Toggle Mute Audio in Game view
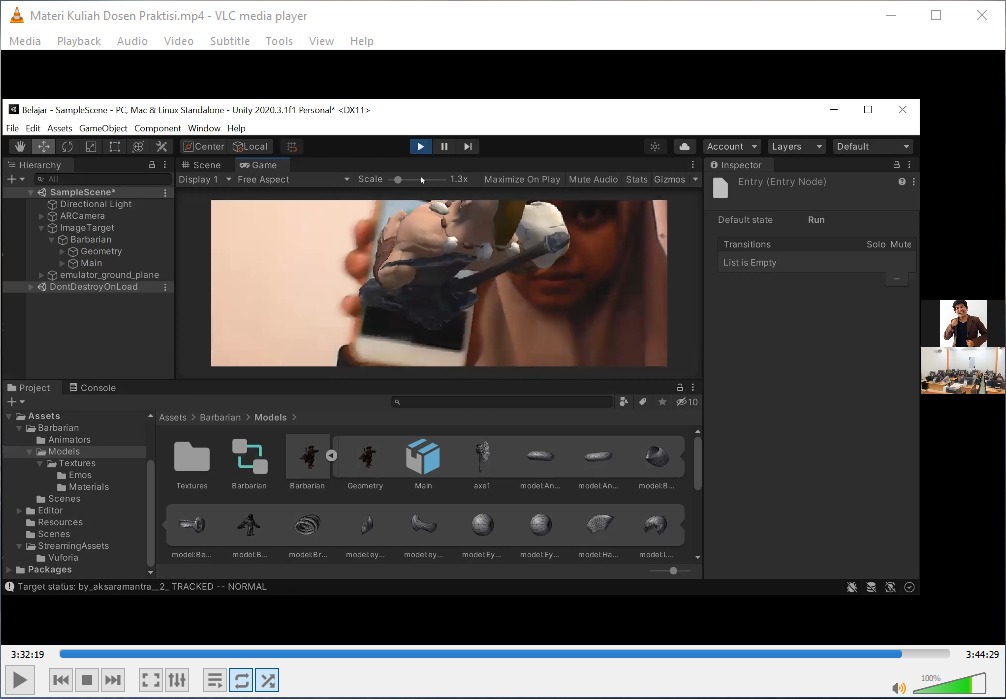Viewport: 1006px width, 699px height. coord(593,179)
